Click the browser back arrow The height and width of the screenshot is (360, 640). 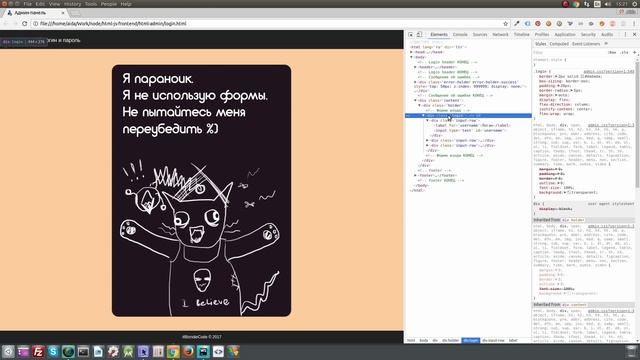pos(6,24)
